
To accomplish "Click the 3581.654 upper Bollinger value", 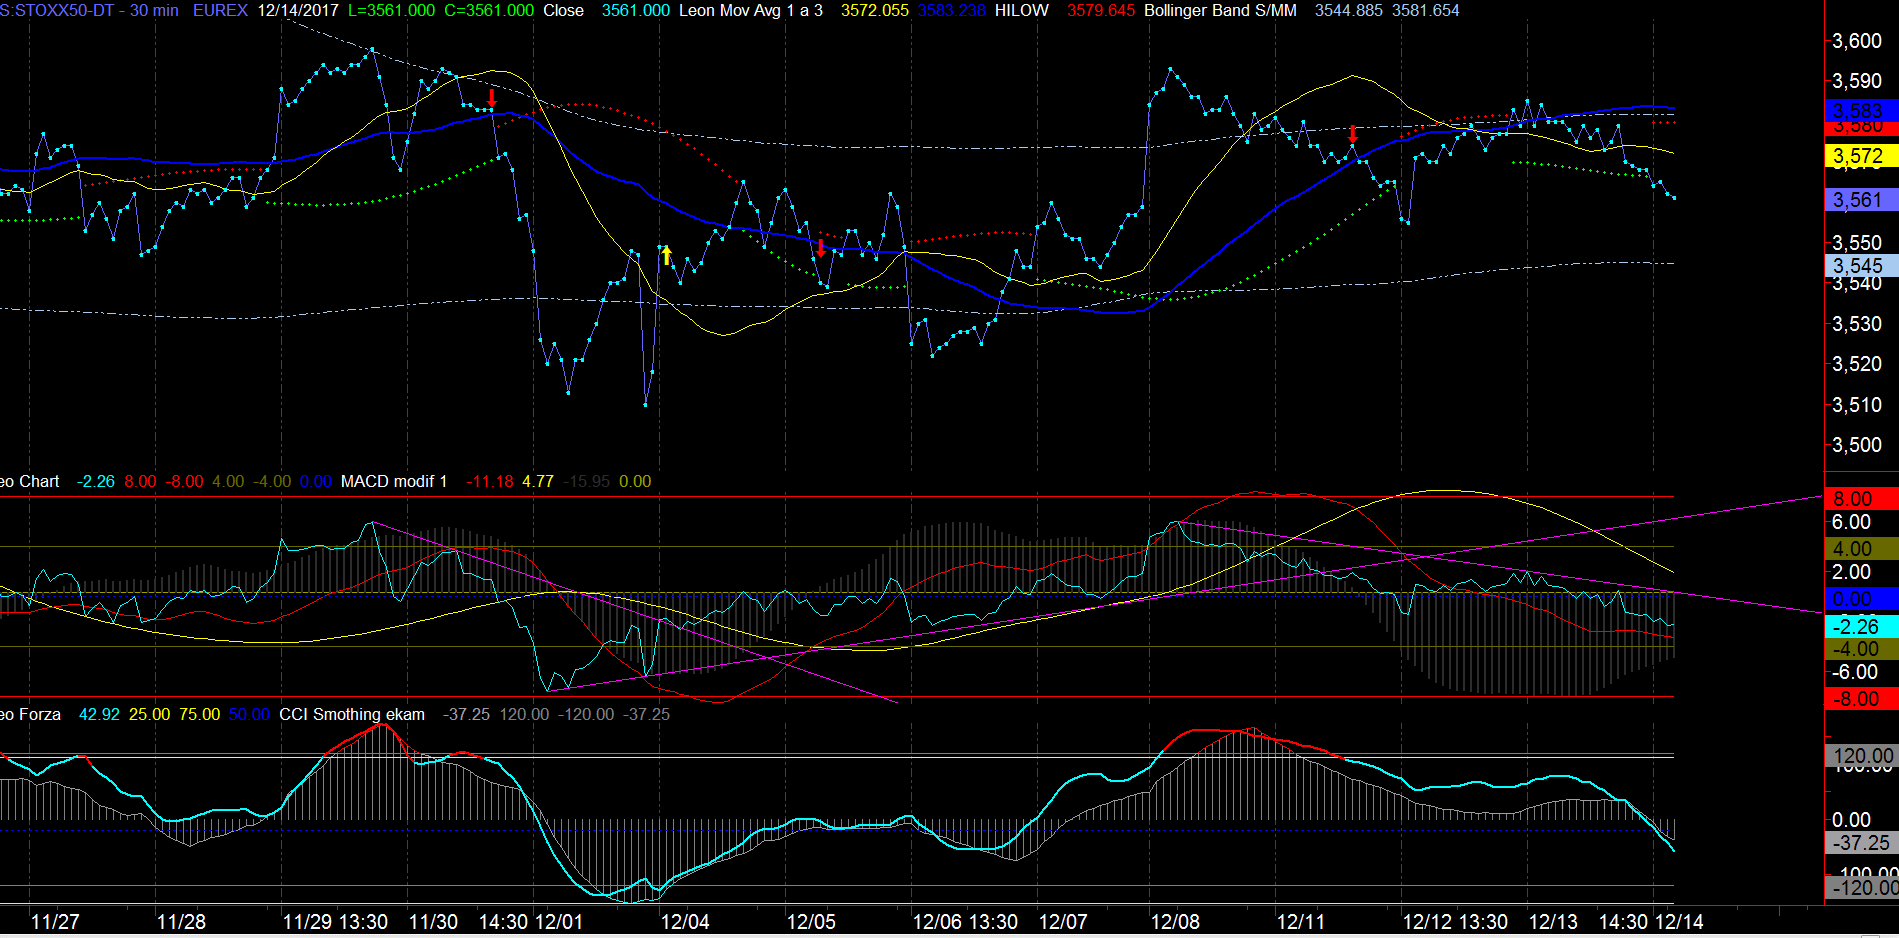I will tap(1426, 10).
